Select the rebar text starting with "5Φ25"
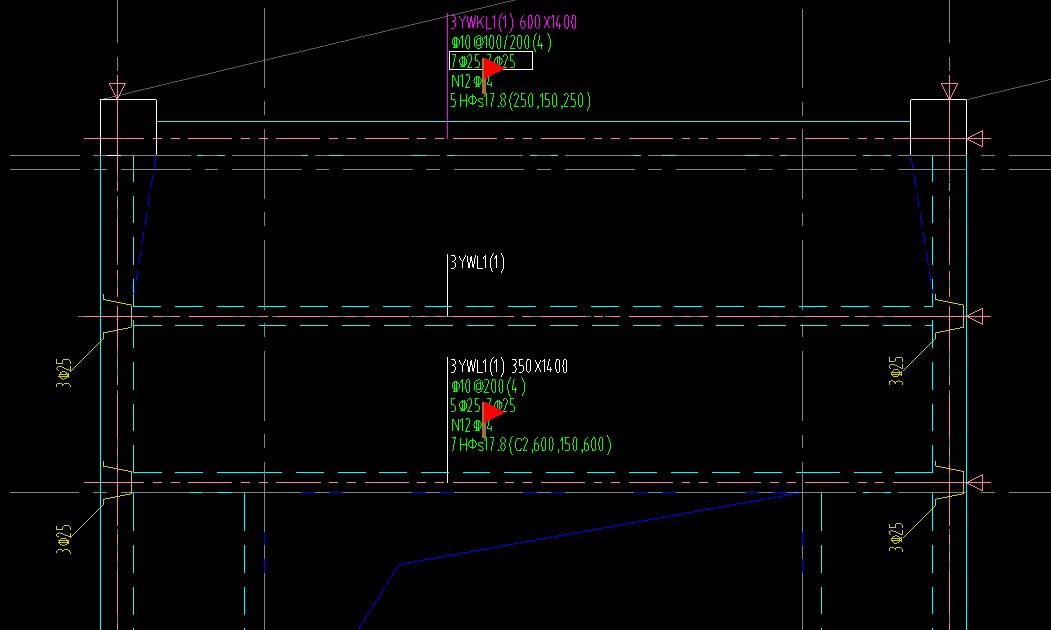 point(483,406)
